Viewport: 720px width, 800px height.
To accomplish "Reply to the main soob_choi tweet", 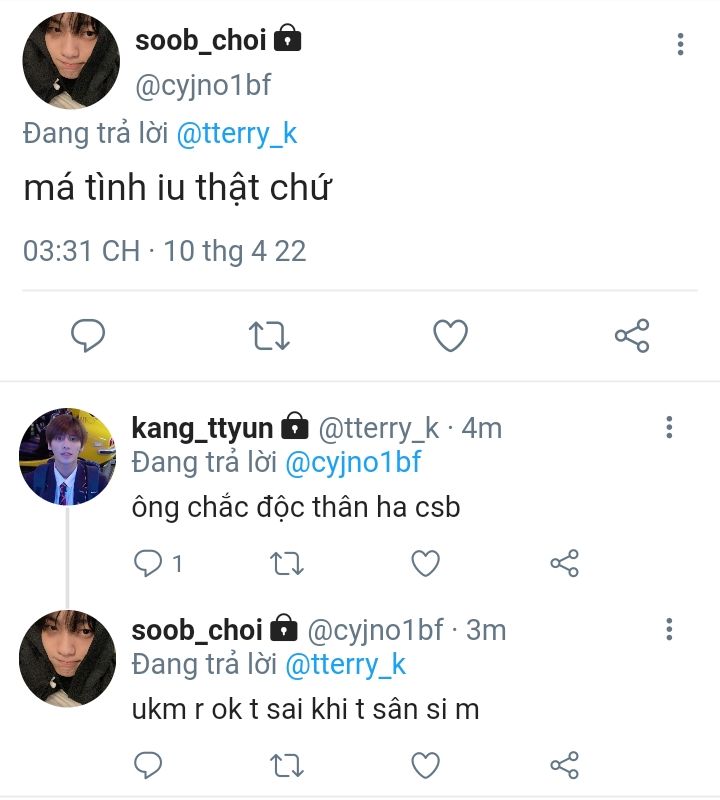I will pyautogui.click(x=88, y=336).
